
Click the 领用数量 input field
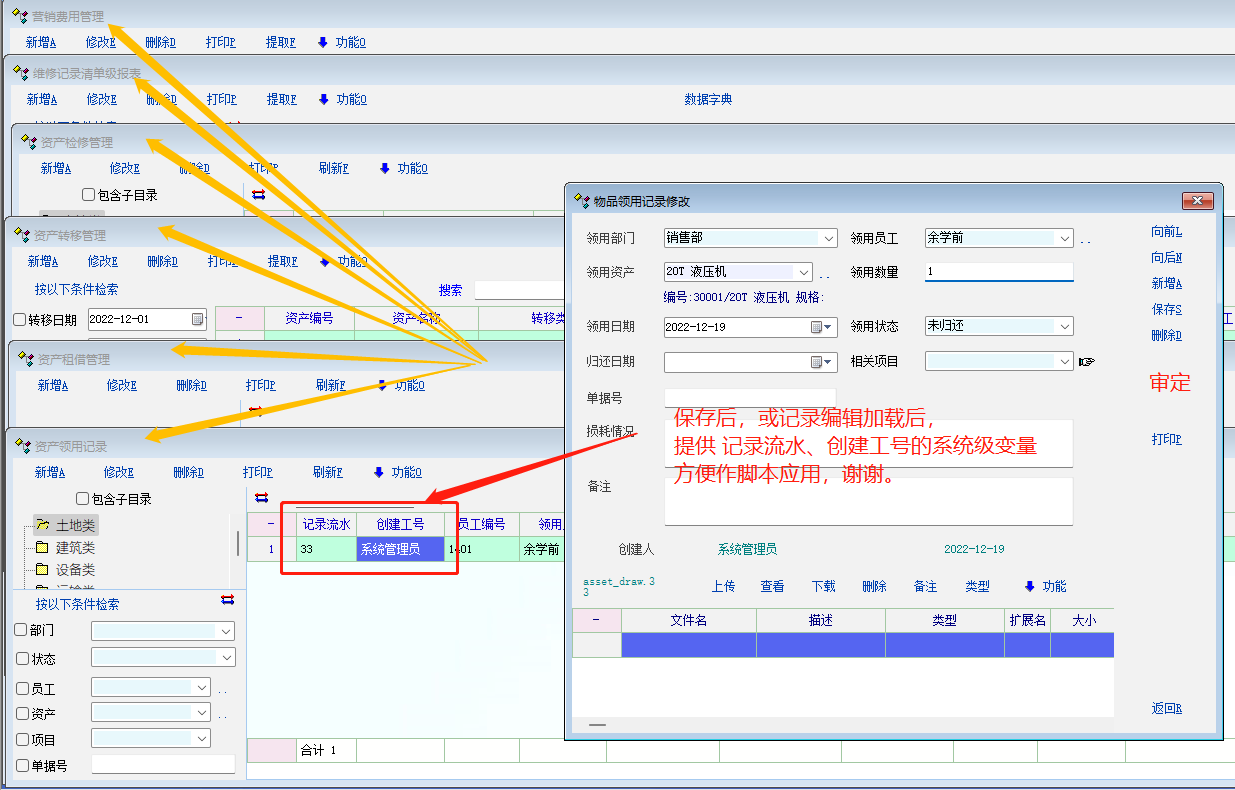coord(998,272)
